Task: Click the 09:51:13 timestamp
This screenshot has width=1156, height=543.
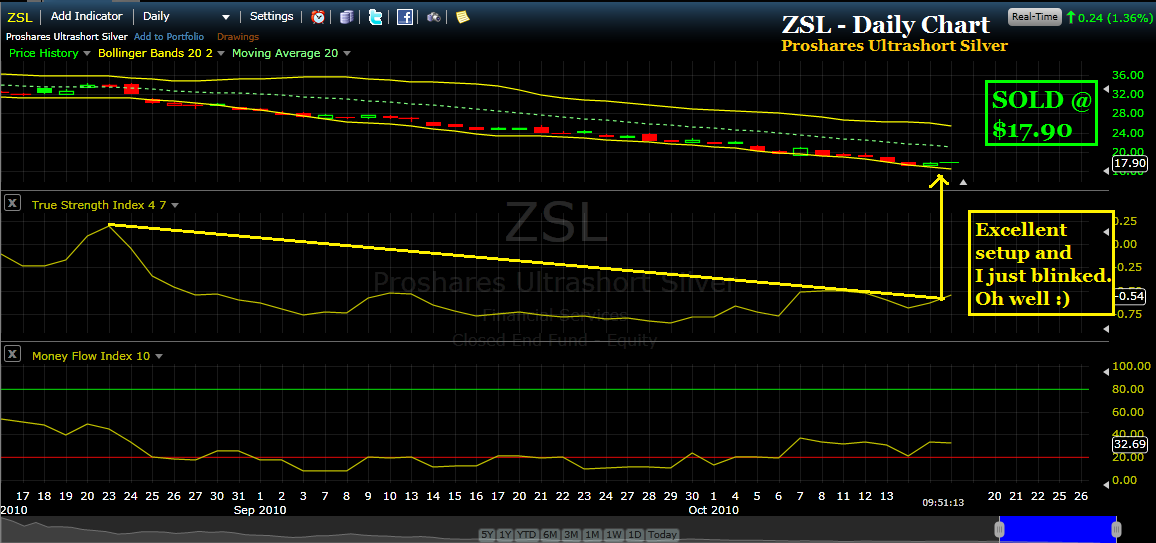Action: (941, 502)
